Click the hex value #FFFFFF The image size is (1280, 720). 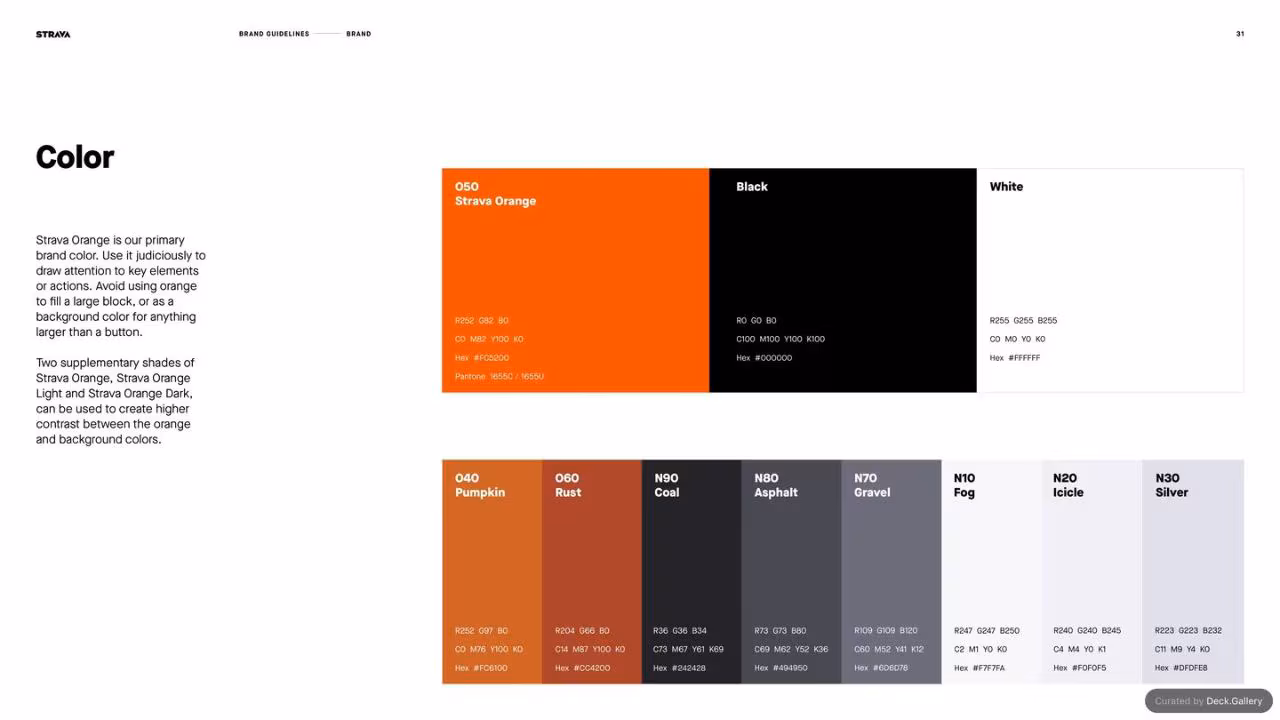click(1026, 358)
